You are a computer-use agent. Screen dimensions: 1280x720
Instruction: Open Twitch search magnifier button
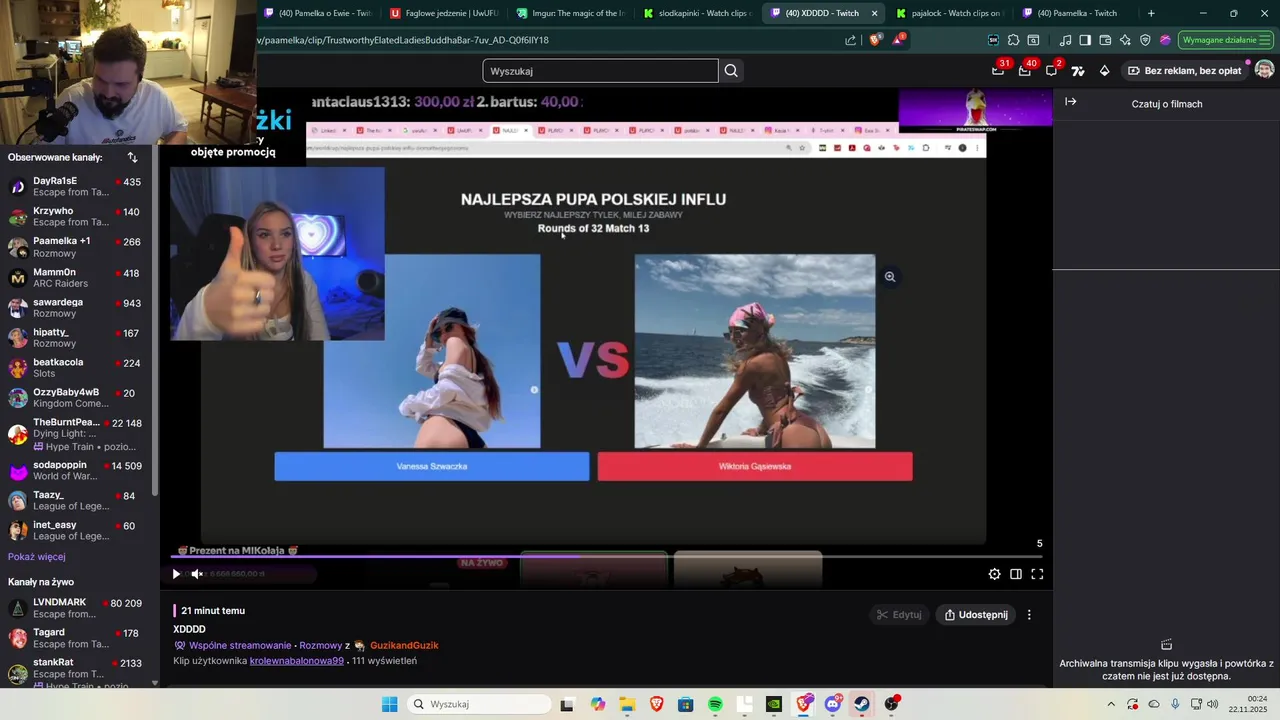click(731, 71)
